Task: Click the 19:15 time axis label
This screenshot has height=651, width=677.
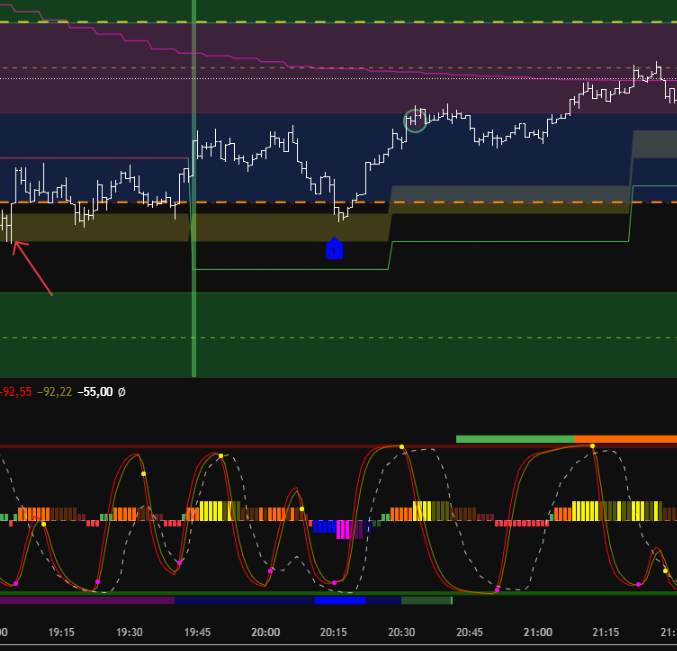Action: click(62, 632)
